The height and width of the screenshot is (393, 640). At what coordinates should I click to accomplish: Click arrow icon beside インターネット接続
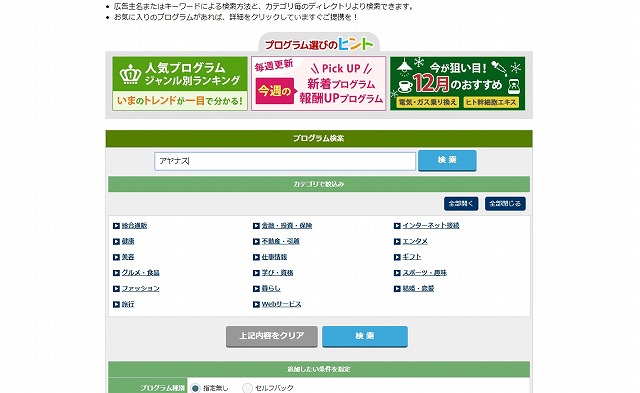(397, 226)
